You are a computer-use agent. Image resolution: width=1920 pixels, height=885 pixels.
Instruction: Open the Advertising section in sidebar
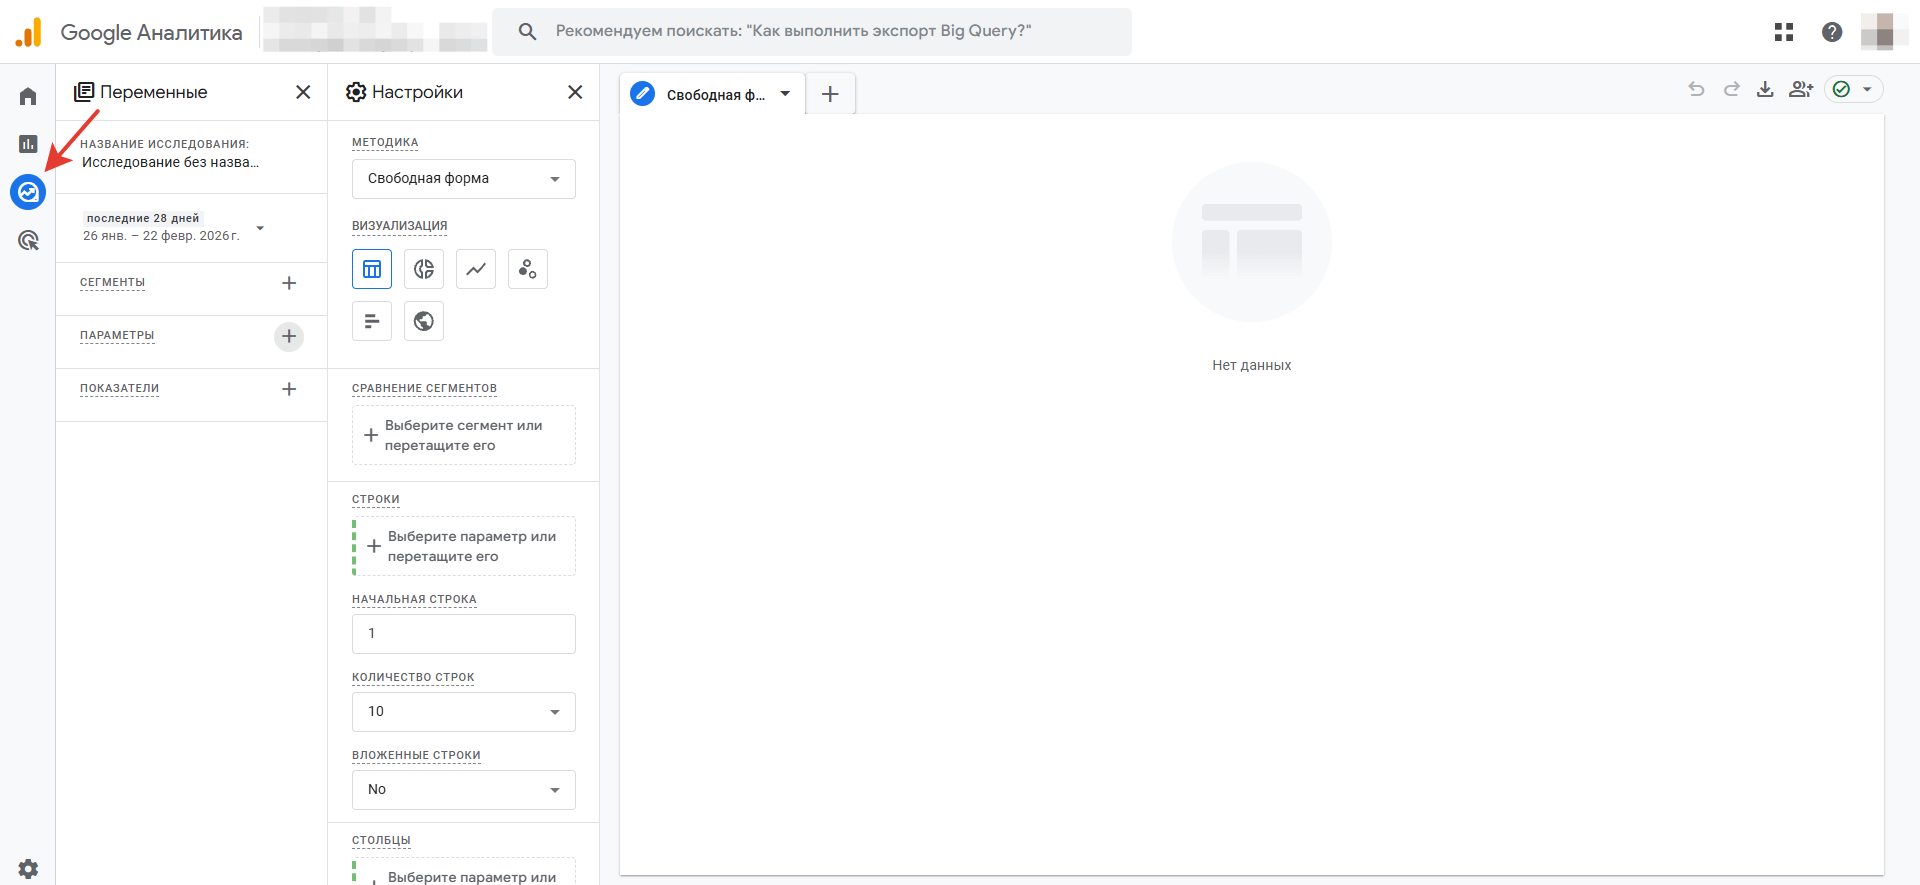[28, 240]
